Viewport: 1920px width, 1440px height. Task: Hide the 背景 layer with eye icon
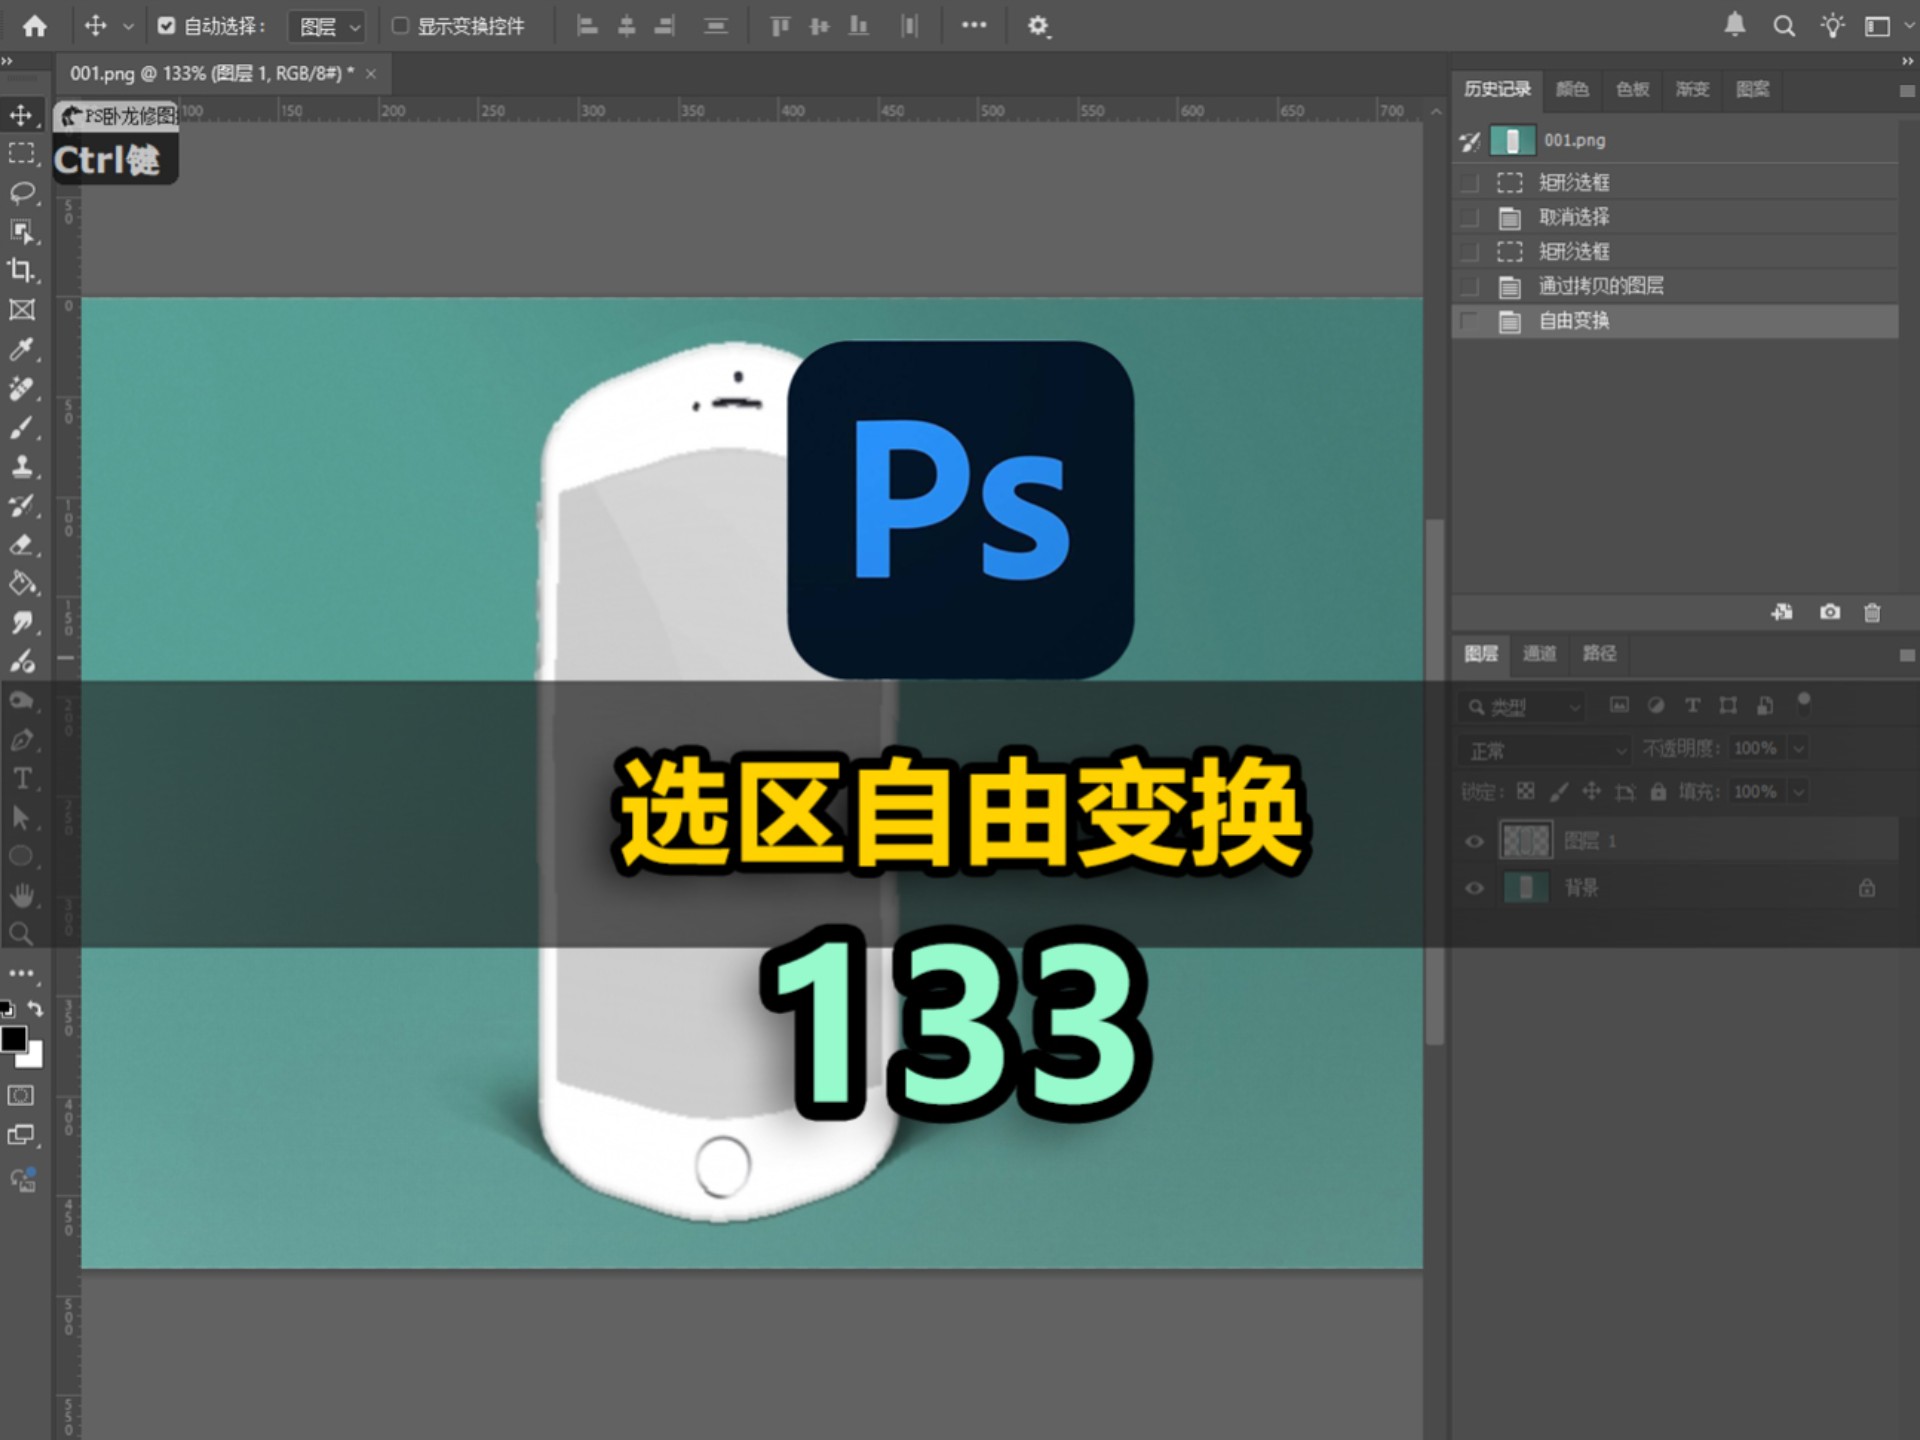[1474, 888]
